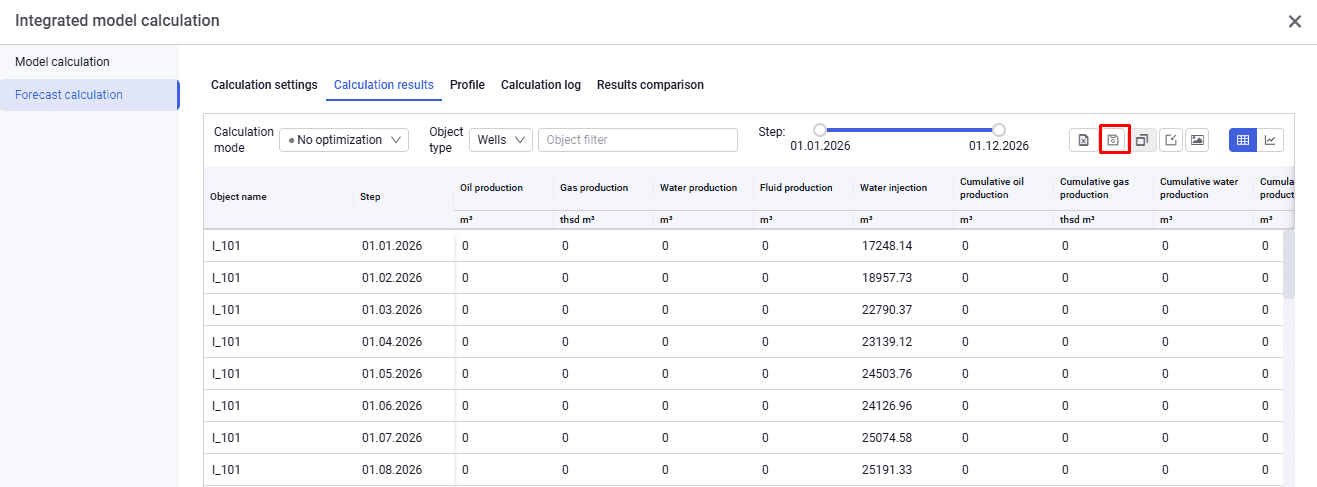The height and width of the screenshot is (487, 1317).
Task: Click the water injection value 22790.37
Action: 887,310
